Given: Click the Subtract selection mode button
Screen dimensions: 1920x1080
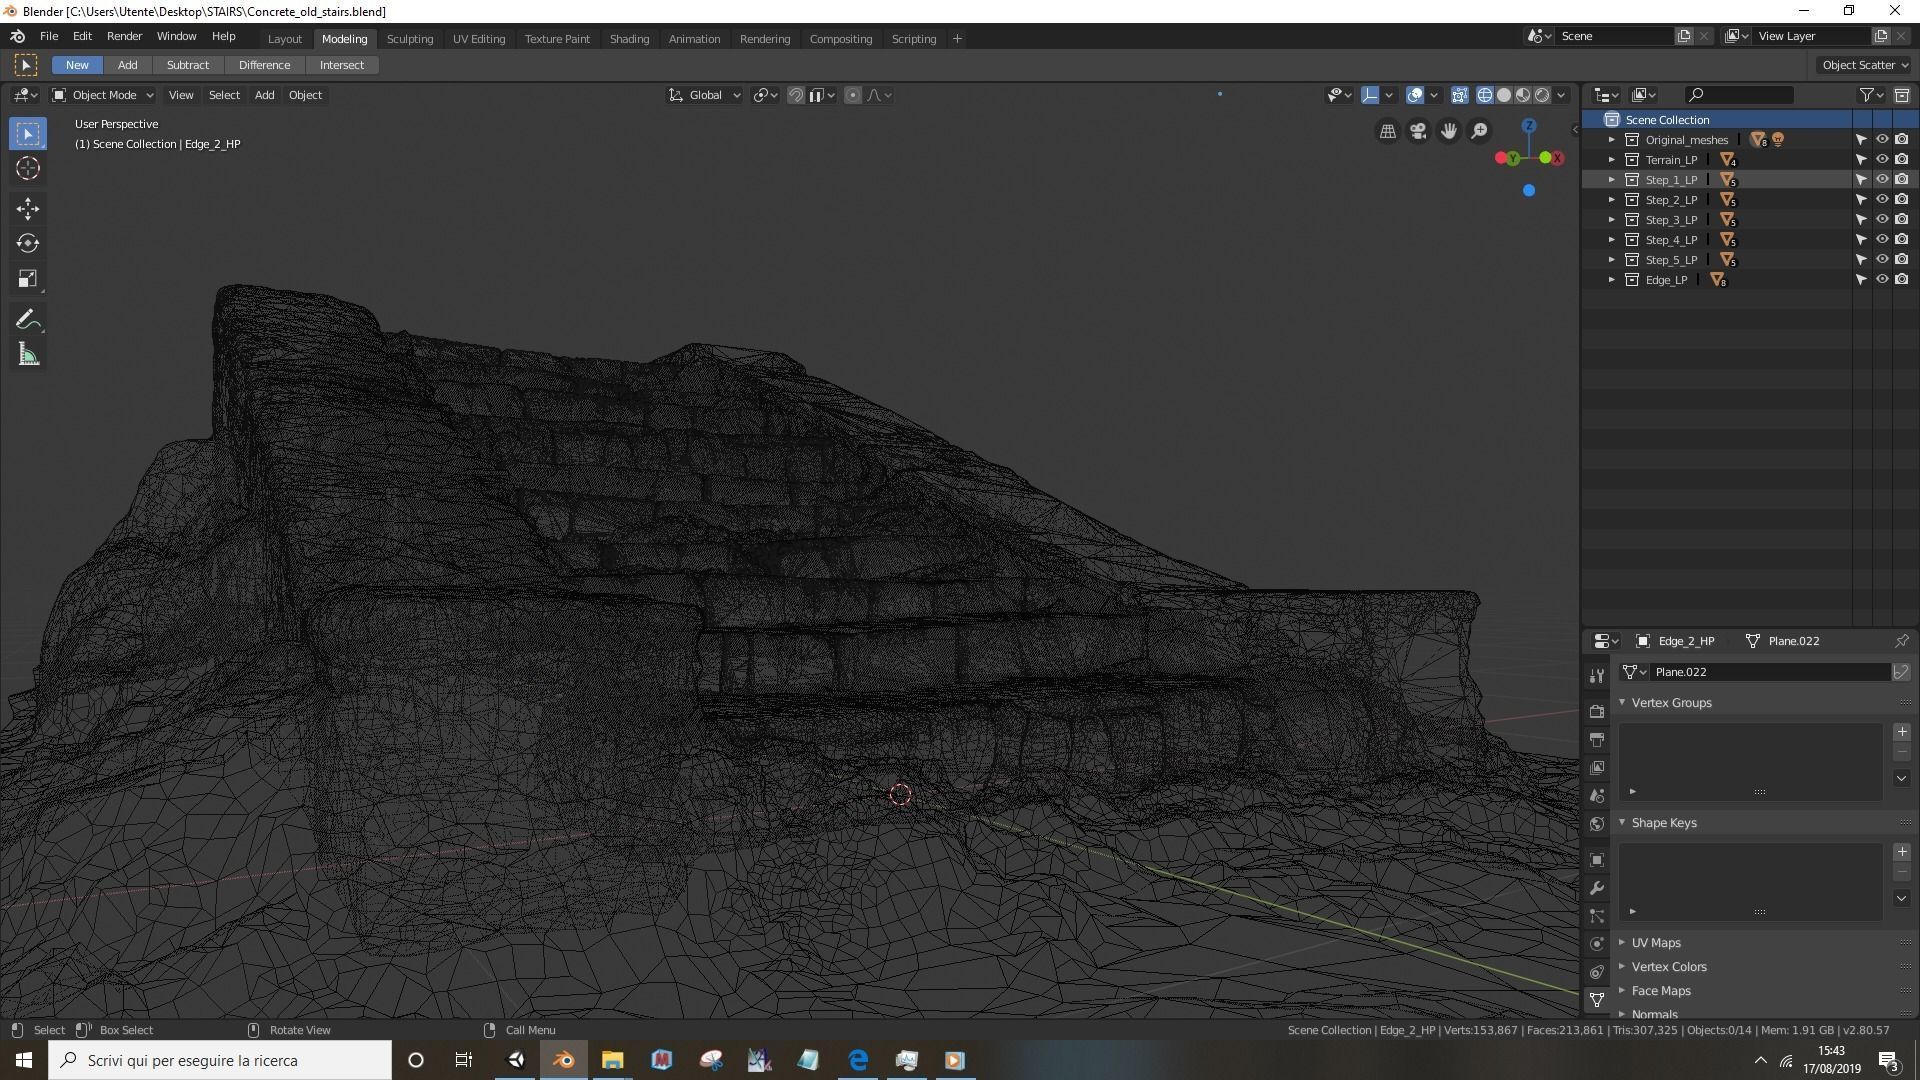Looking at the screenshot, I should point(188,65).
